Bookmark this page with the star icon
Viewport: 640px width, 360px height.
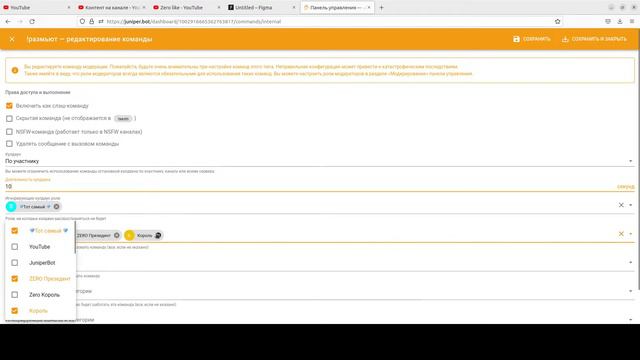558,21
